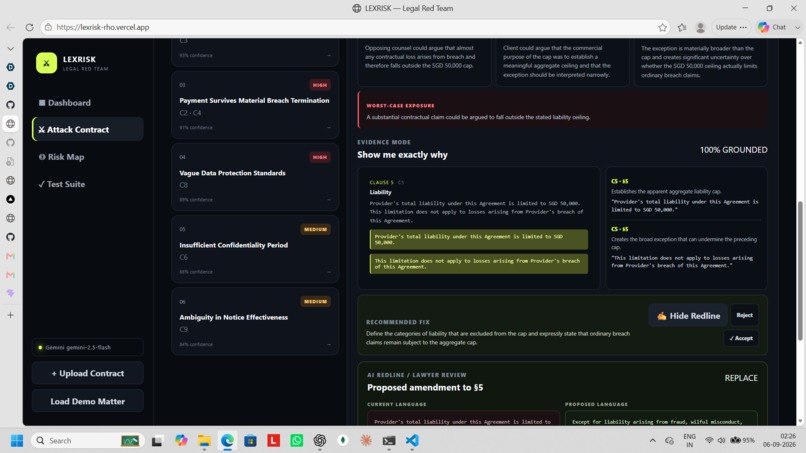Click the battery 95% tray indicator
806x453 pixels.
point(743,440)
